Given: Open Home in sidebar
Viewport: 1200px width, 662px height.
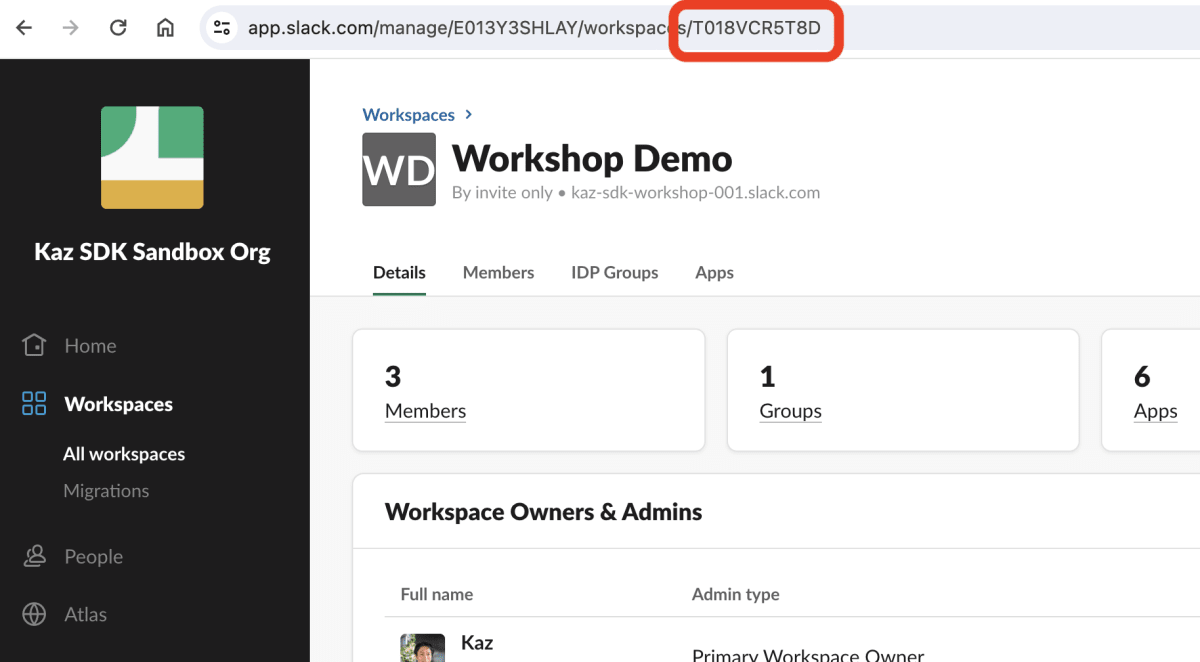Looking at the screenshot, I should (91, 346).
